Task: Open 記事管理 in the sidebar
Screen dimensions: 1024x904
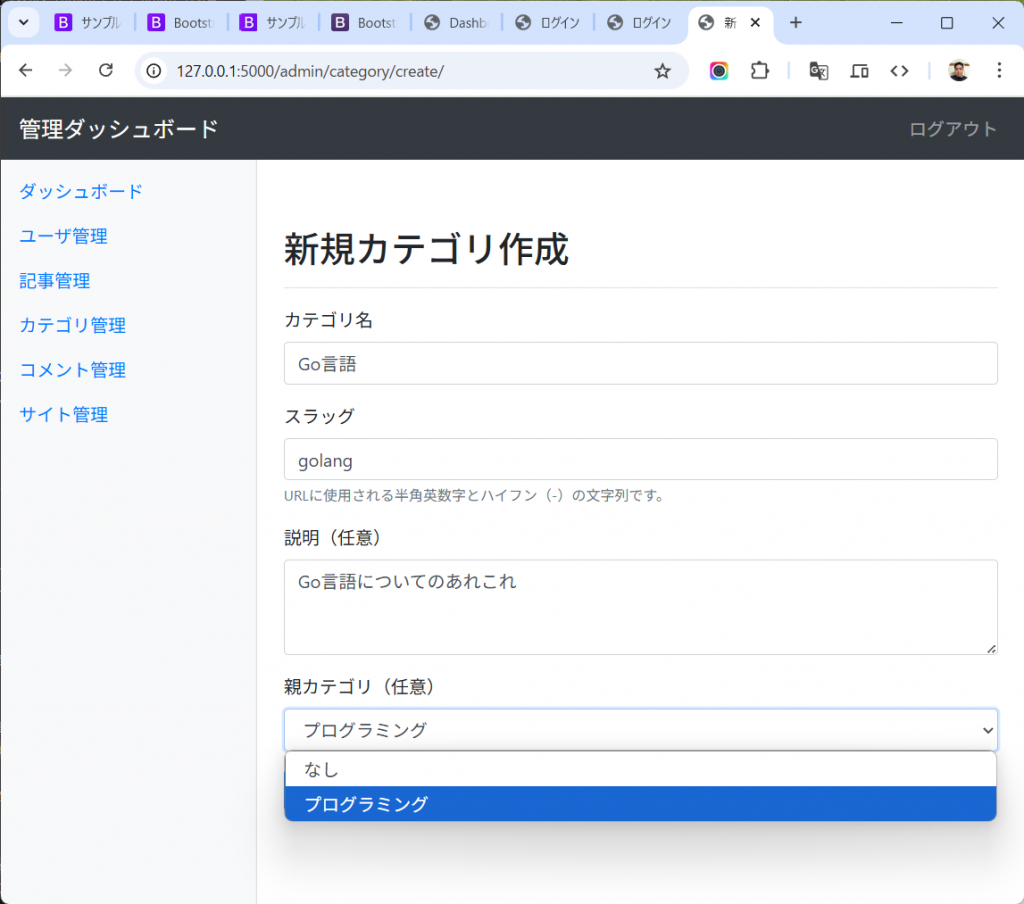Action: pos(55,280)
